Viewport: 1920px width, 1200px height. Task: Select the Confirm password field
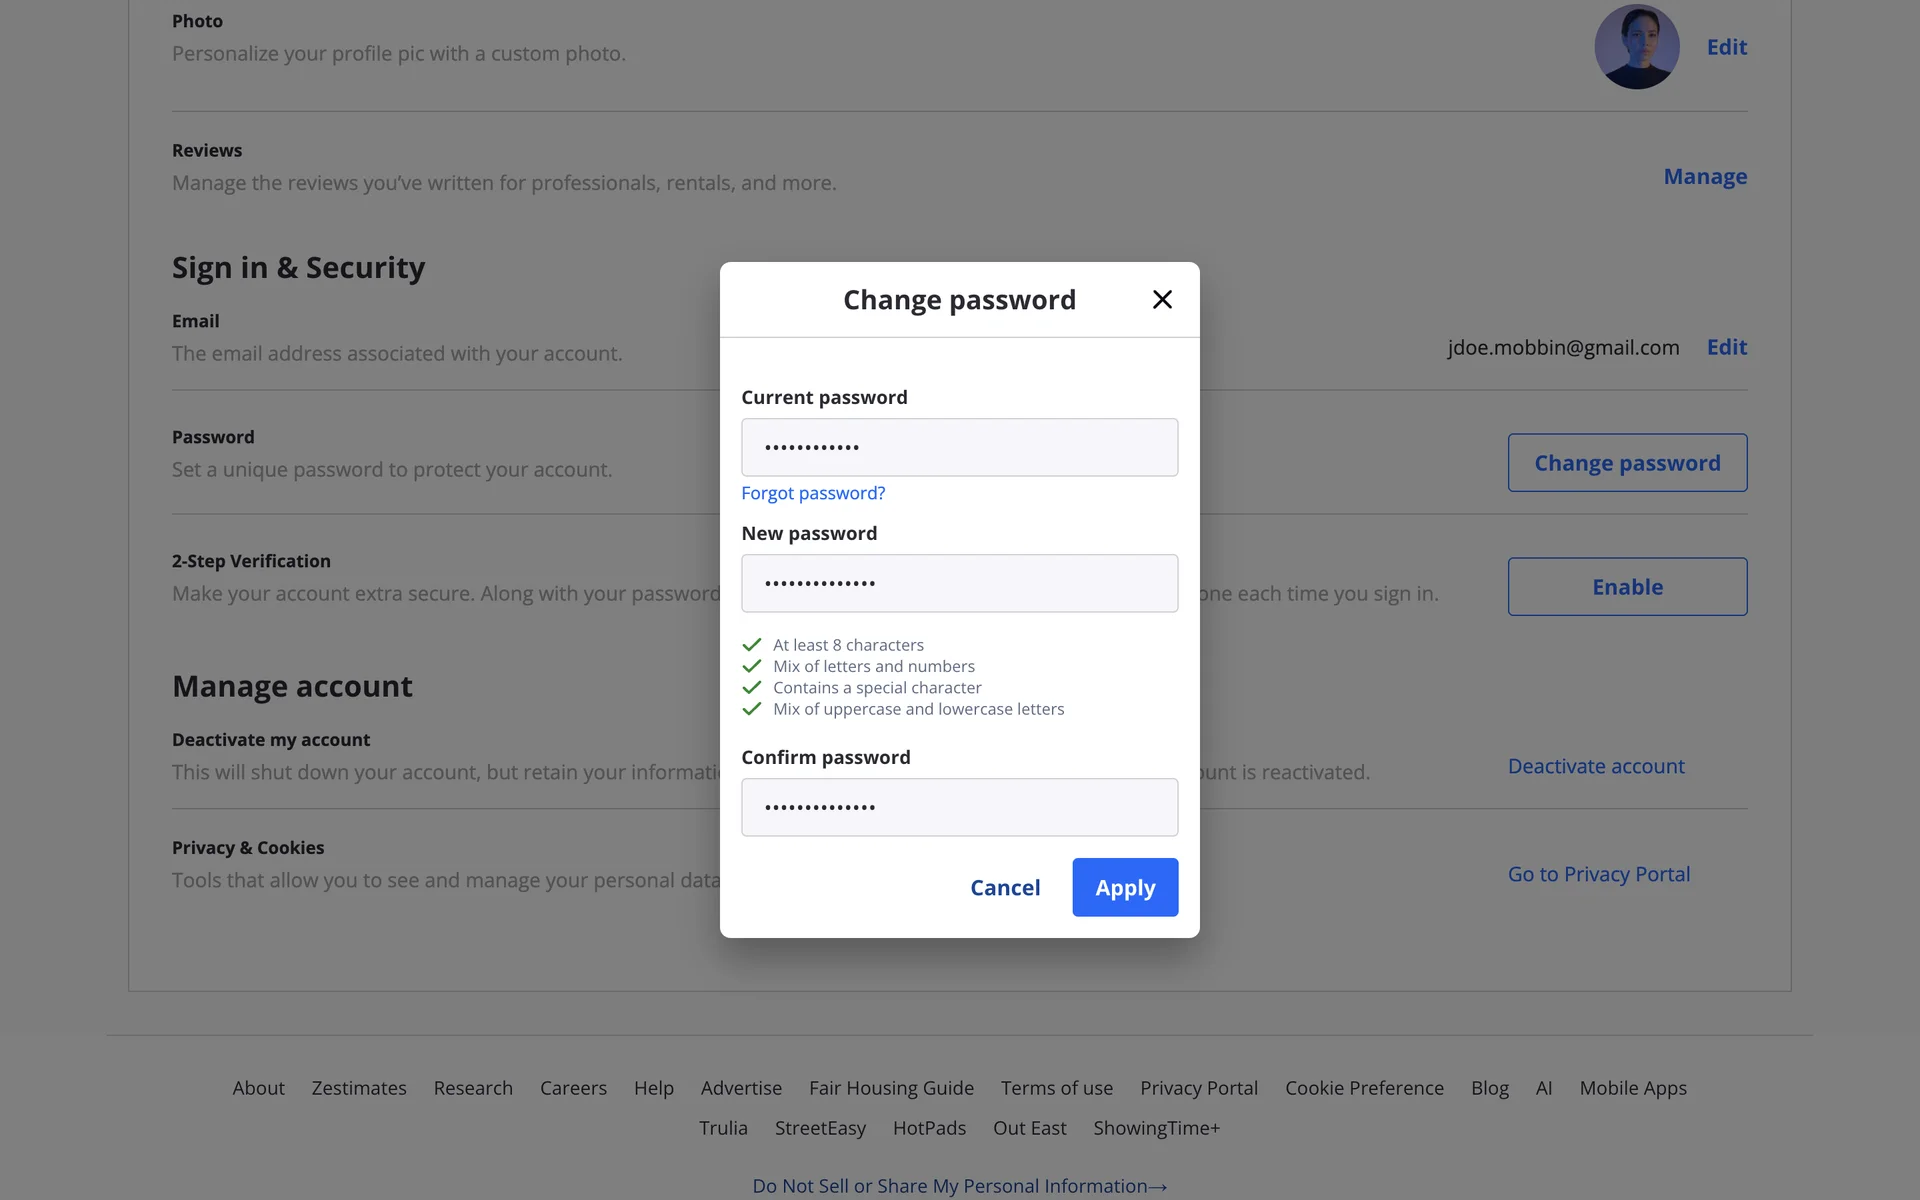point(959,807)
